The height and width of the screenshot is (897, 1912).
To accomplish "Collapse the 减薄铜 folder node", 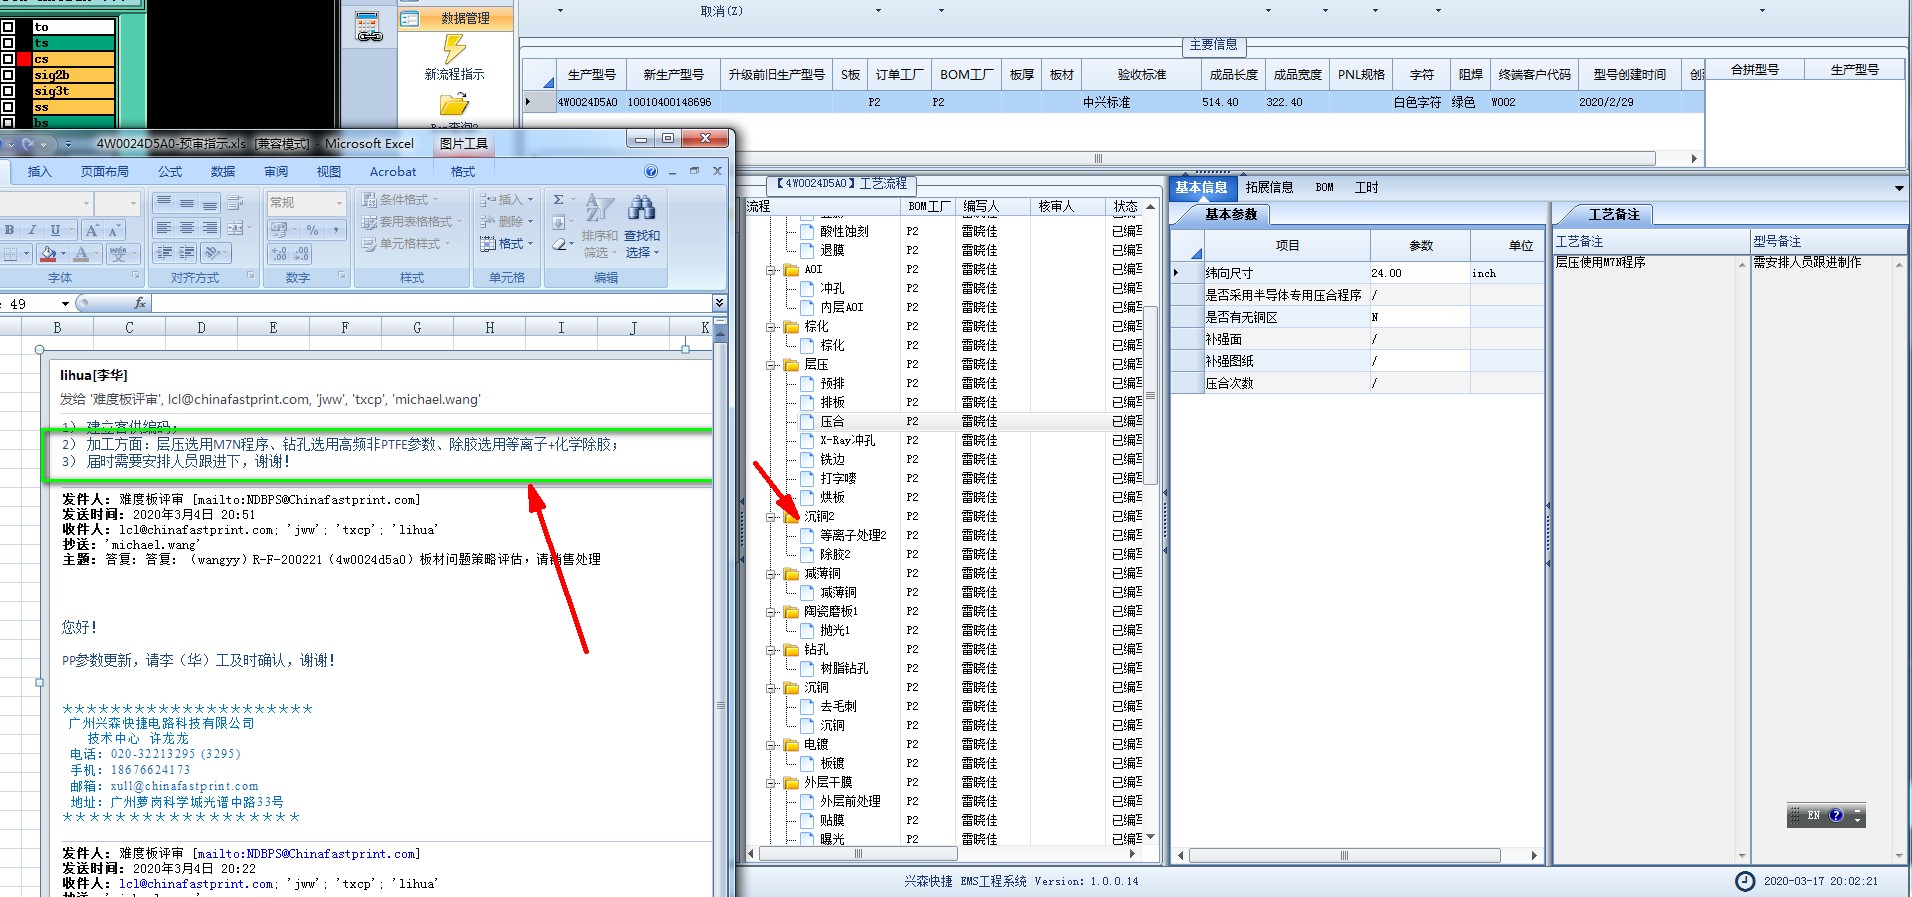I will (x=771, y=574).
